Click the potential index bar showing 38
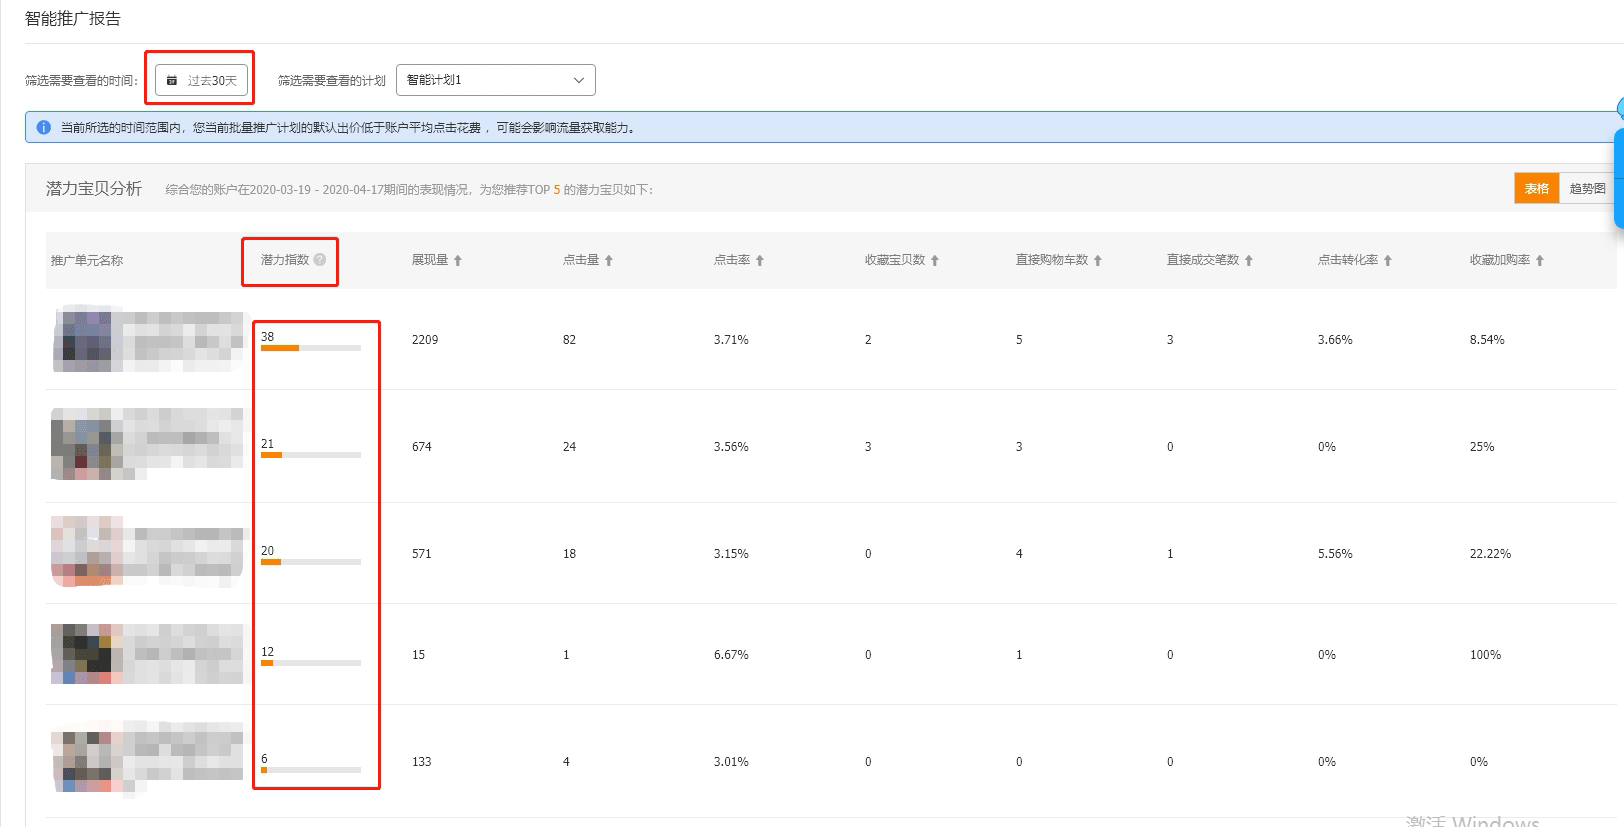 (x=310, y=348)
